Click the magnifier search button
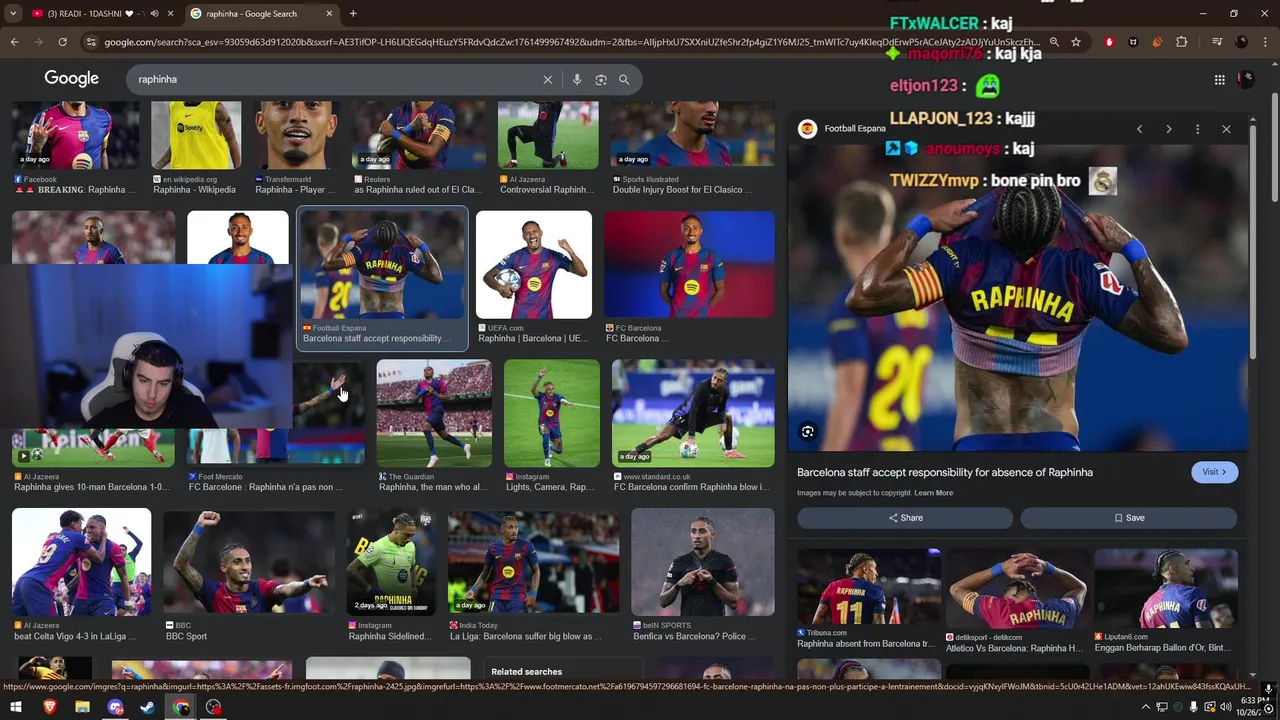 tap(624, 80)
